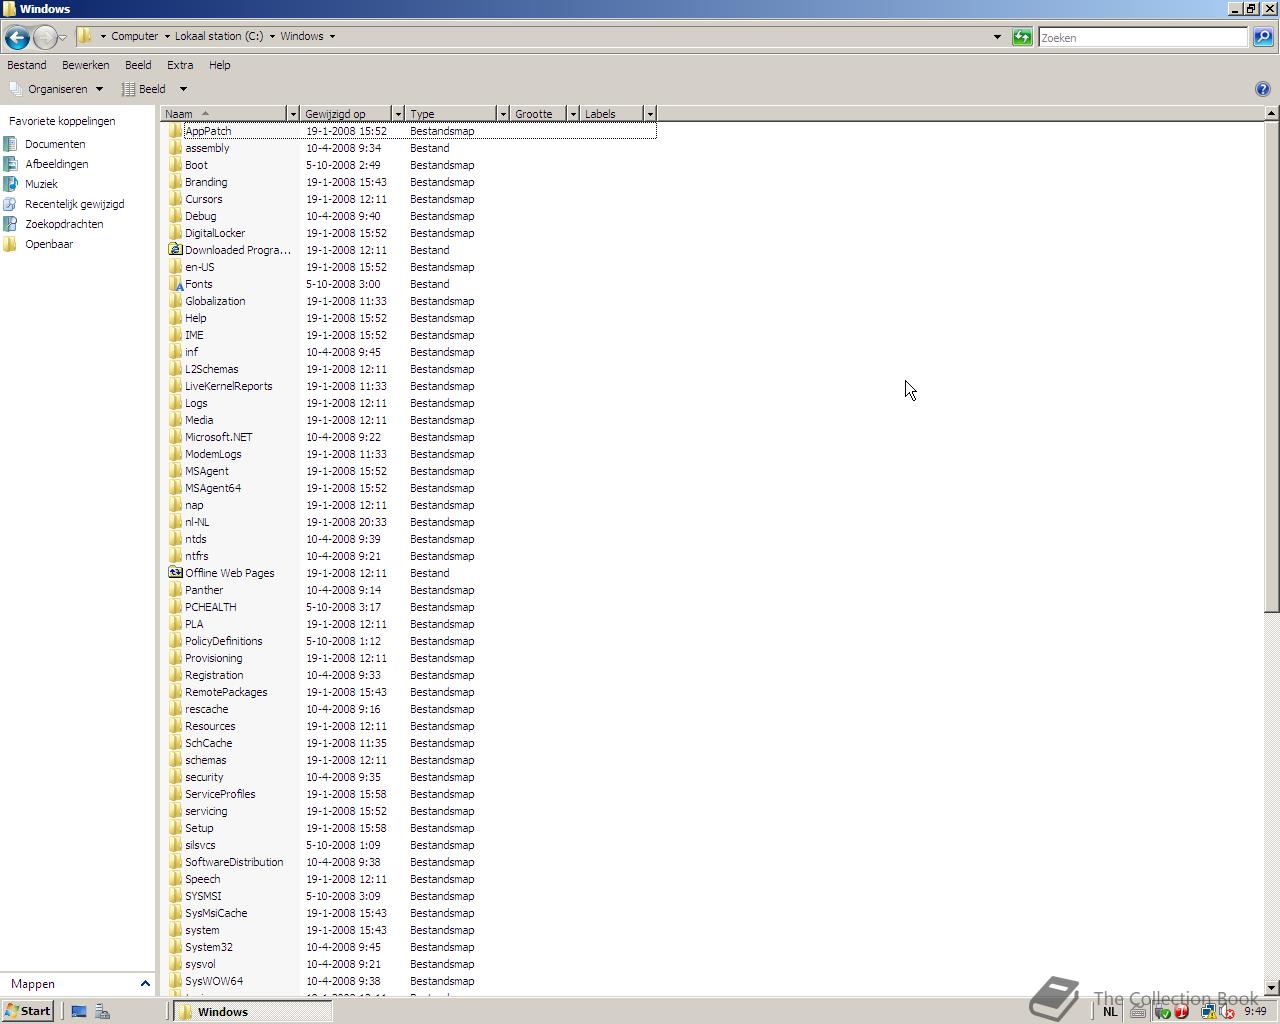Expand the Beeld views dropdown arrow
The width and height of the screenshot is (1280, 1024).
click(183, 89)
